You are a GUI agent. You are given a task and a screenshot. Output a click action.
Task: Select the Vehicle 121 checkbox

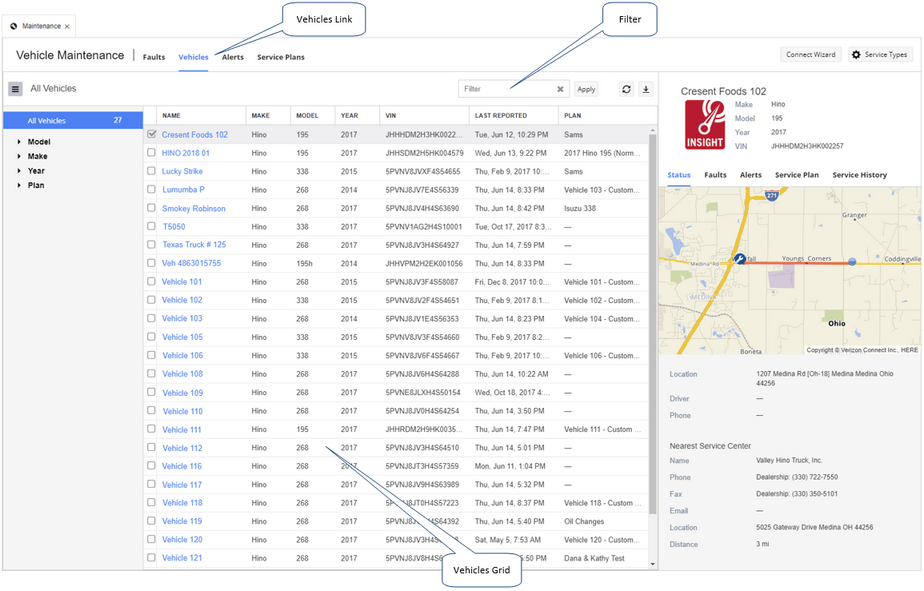click(x=151, y=557)
